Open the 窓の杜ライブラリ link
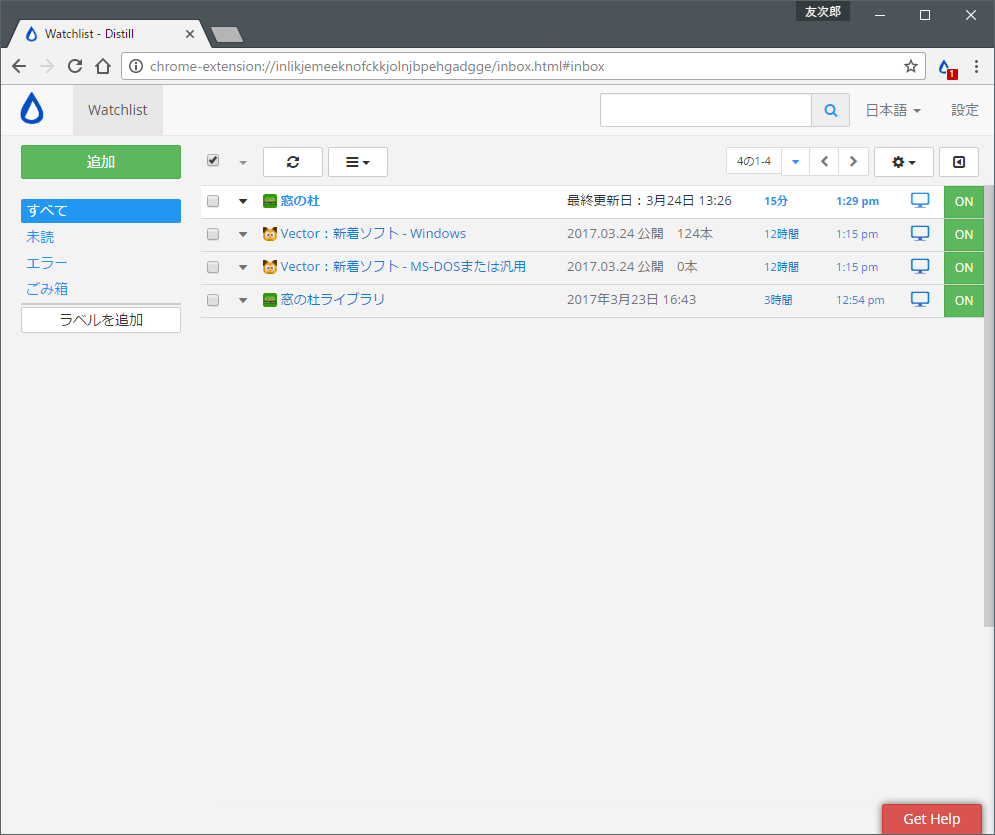995x835 pixels. pyautogui.click(x=333, y=299)
